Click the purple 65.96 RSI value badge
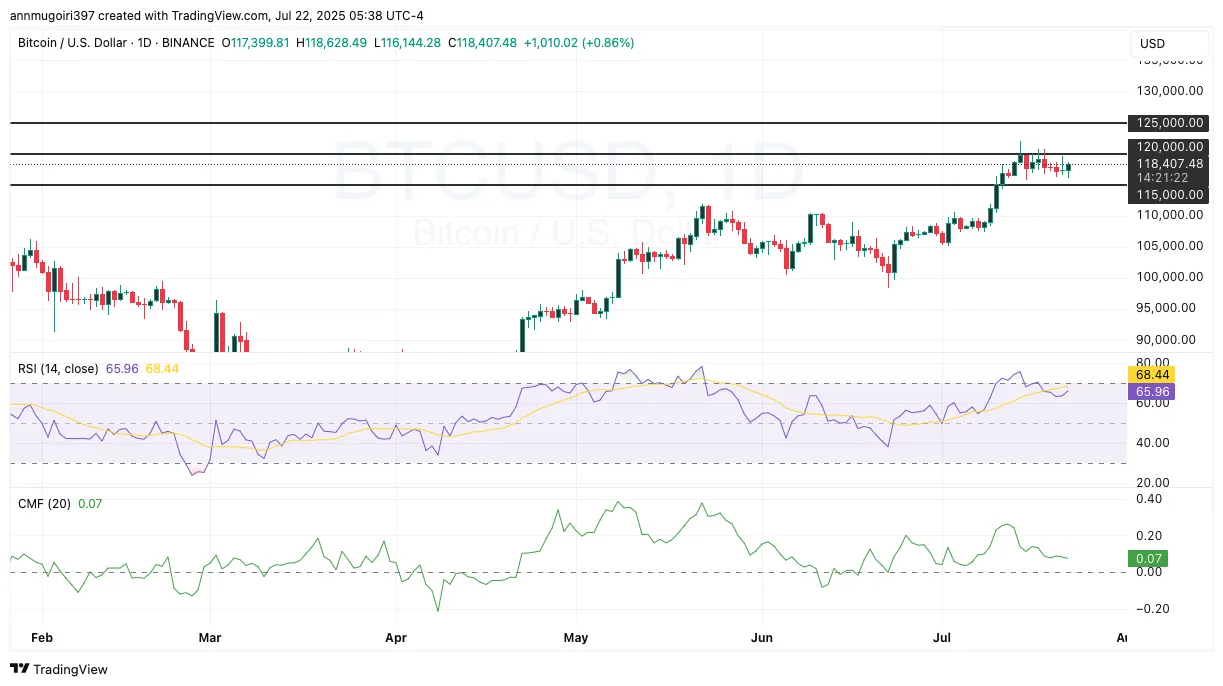 pyautogui.click(x=1151, y=392)
